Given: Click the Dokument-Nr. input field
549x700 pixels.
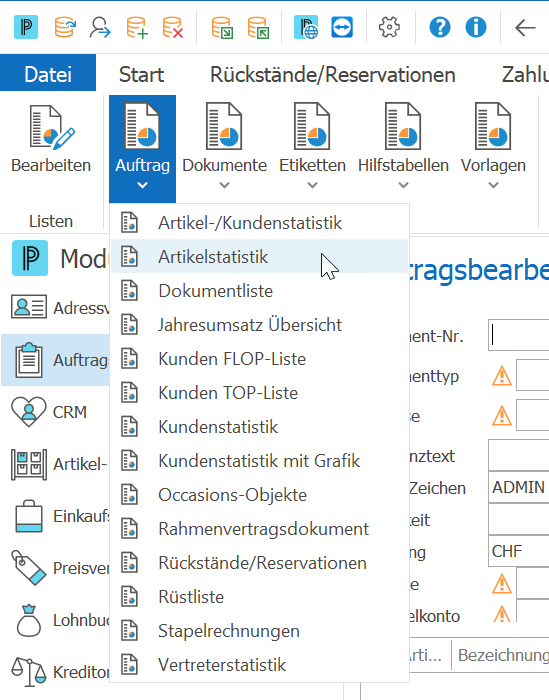Looking at the screenshot, I should coord(519,335).
